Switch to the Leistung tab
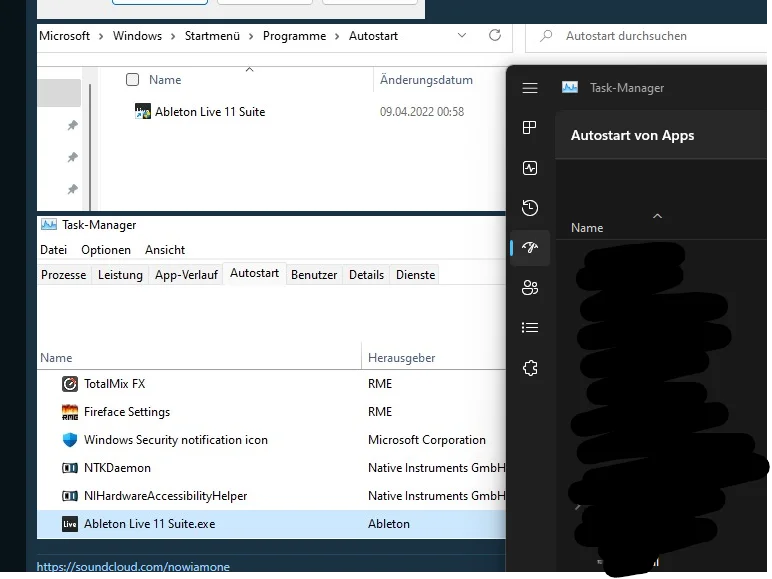Image resolution: width=772 pixels, height=579 pixels. tap(120, 275)
